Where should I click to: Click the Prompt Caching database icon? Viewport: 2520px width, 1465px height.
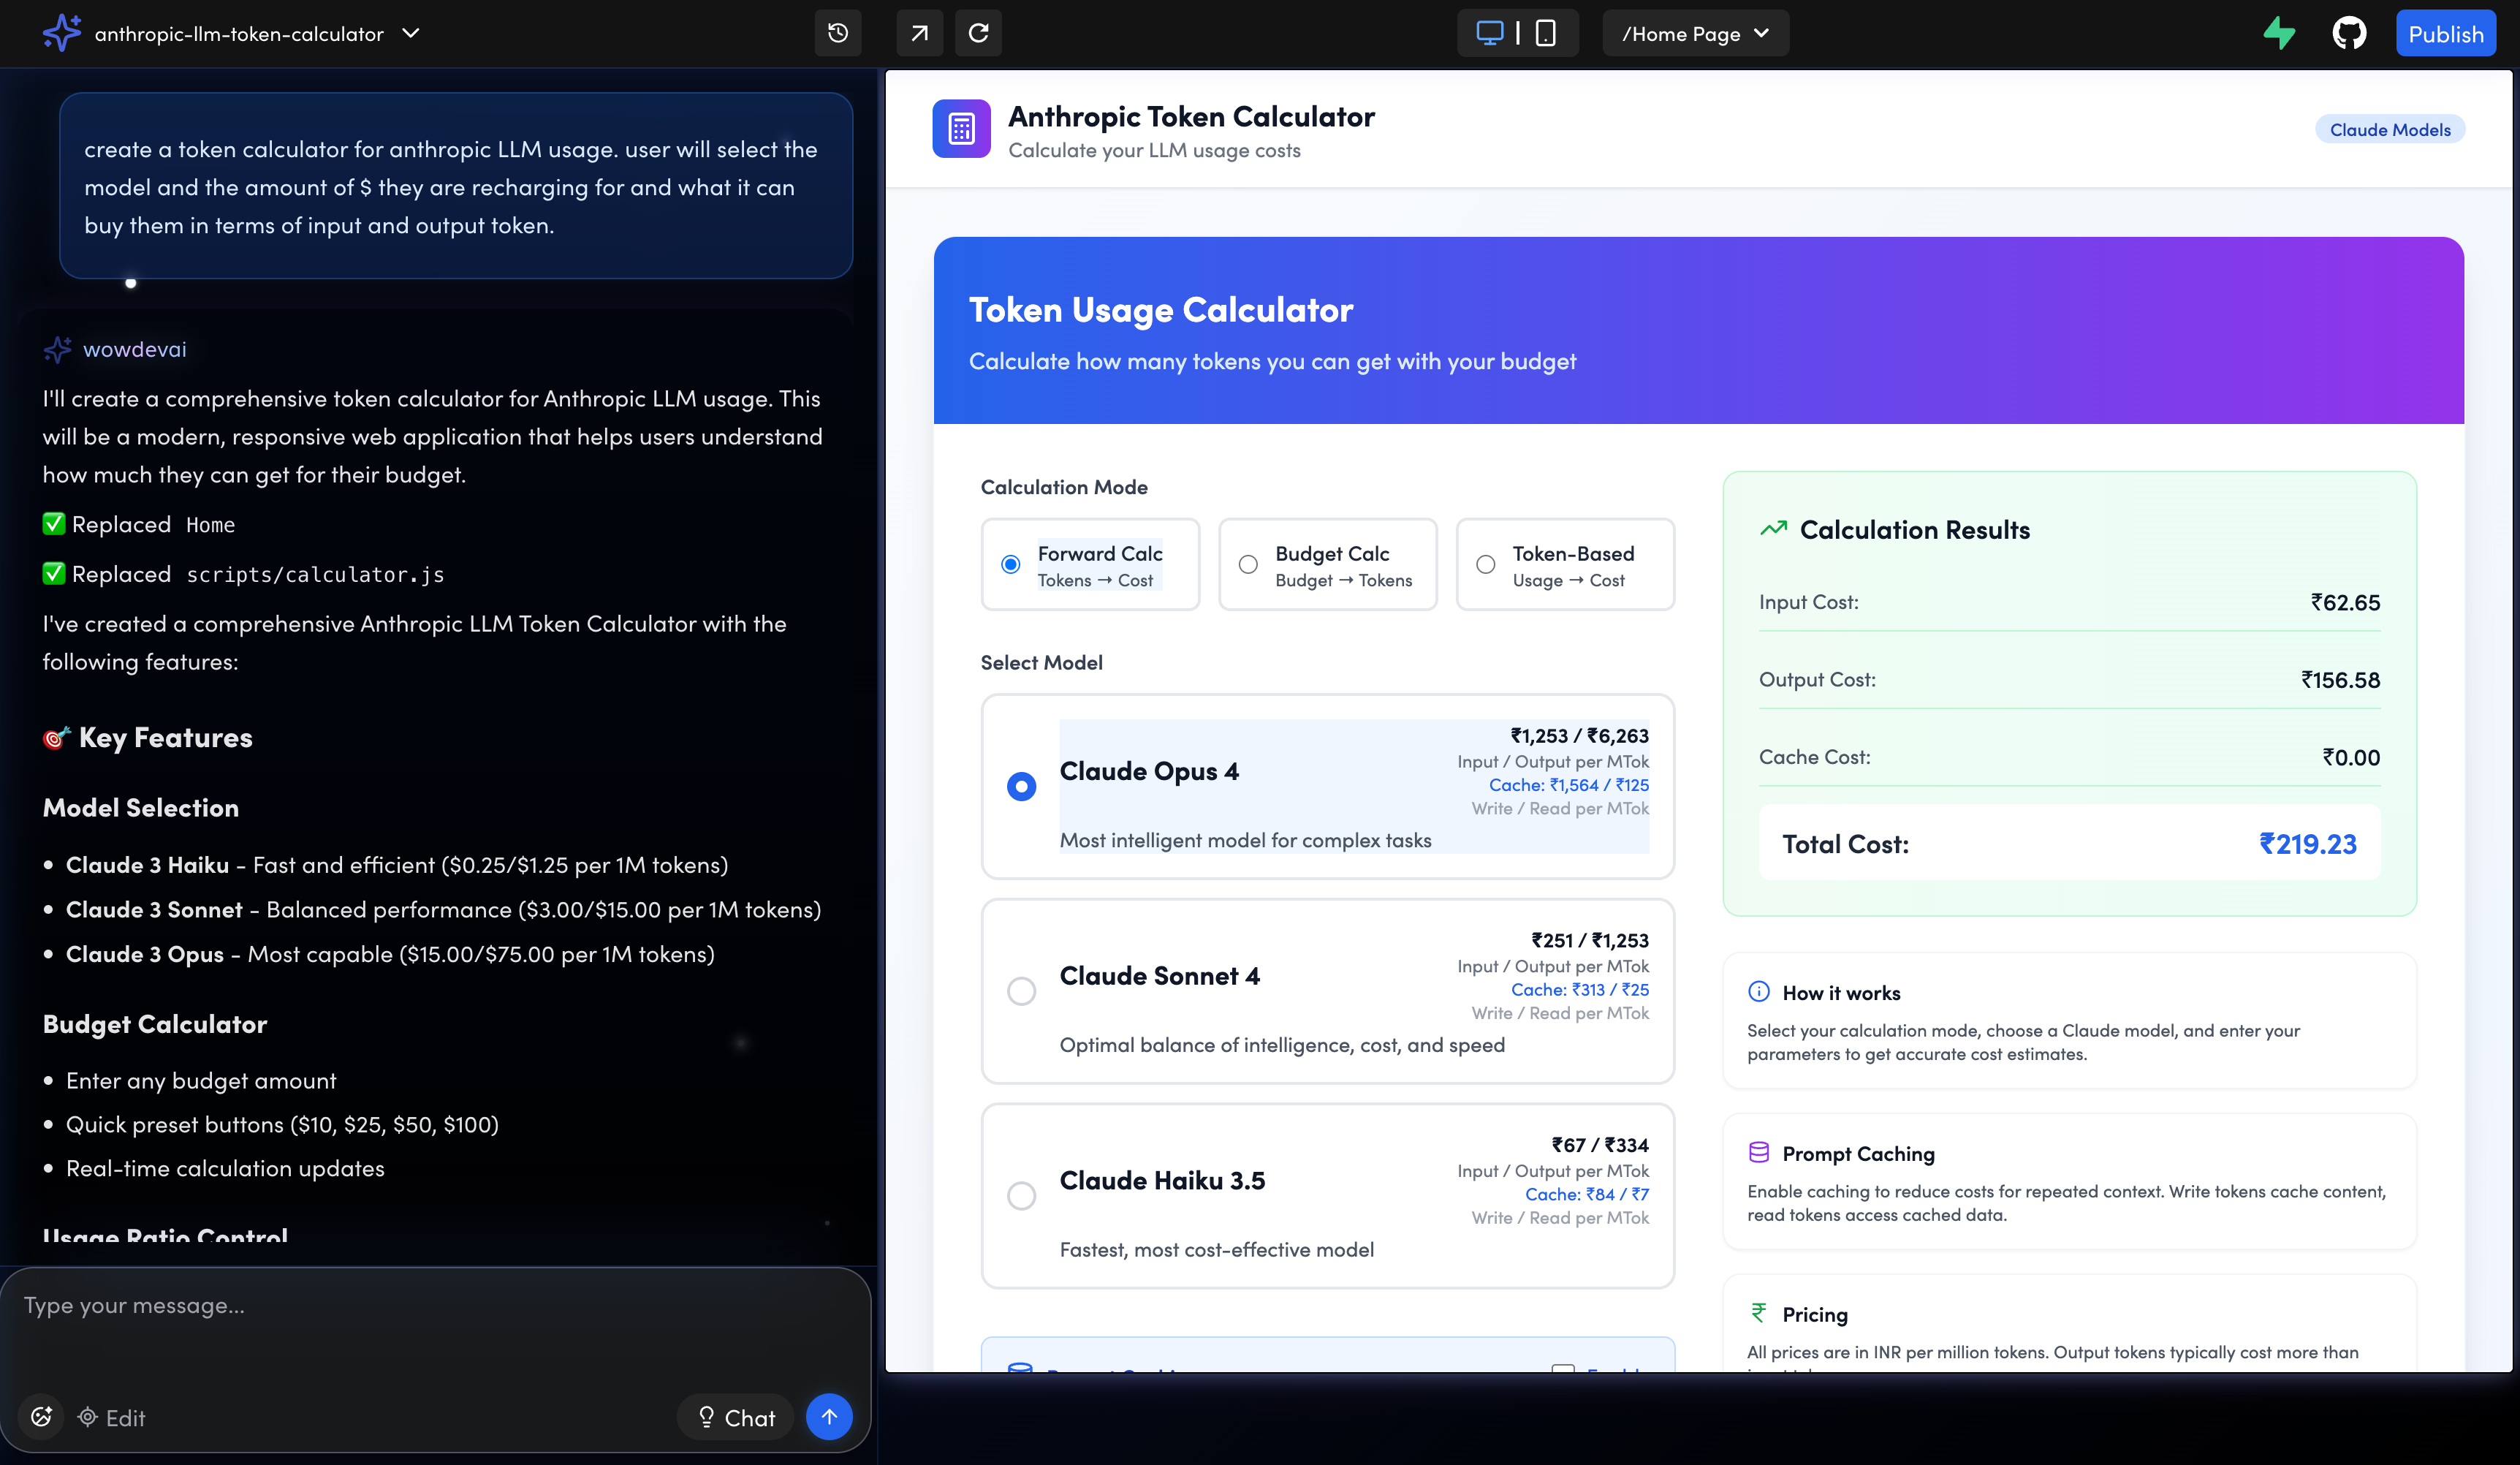click(x=1758, y=1152)
